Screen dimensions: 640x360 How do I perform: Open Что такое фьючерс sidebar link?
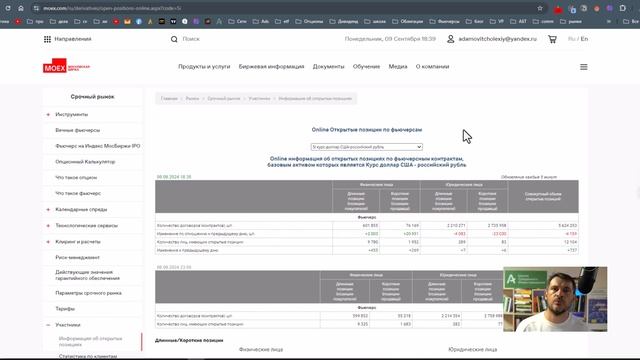click(78, 193)
